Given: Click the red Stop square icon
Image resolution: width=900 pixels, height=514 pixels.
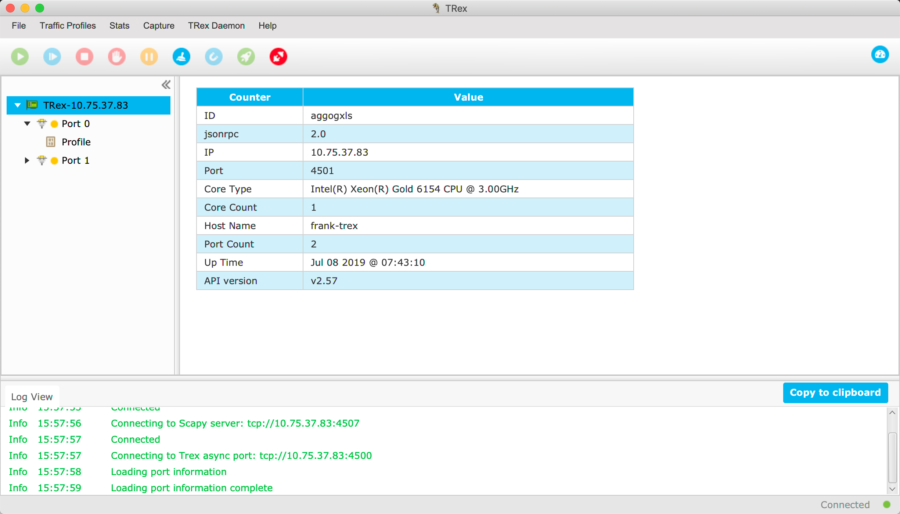Looking at the screenshot, I should (84, 56).
